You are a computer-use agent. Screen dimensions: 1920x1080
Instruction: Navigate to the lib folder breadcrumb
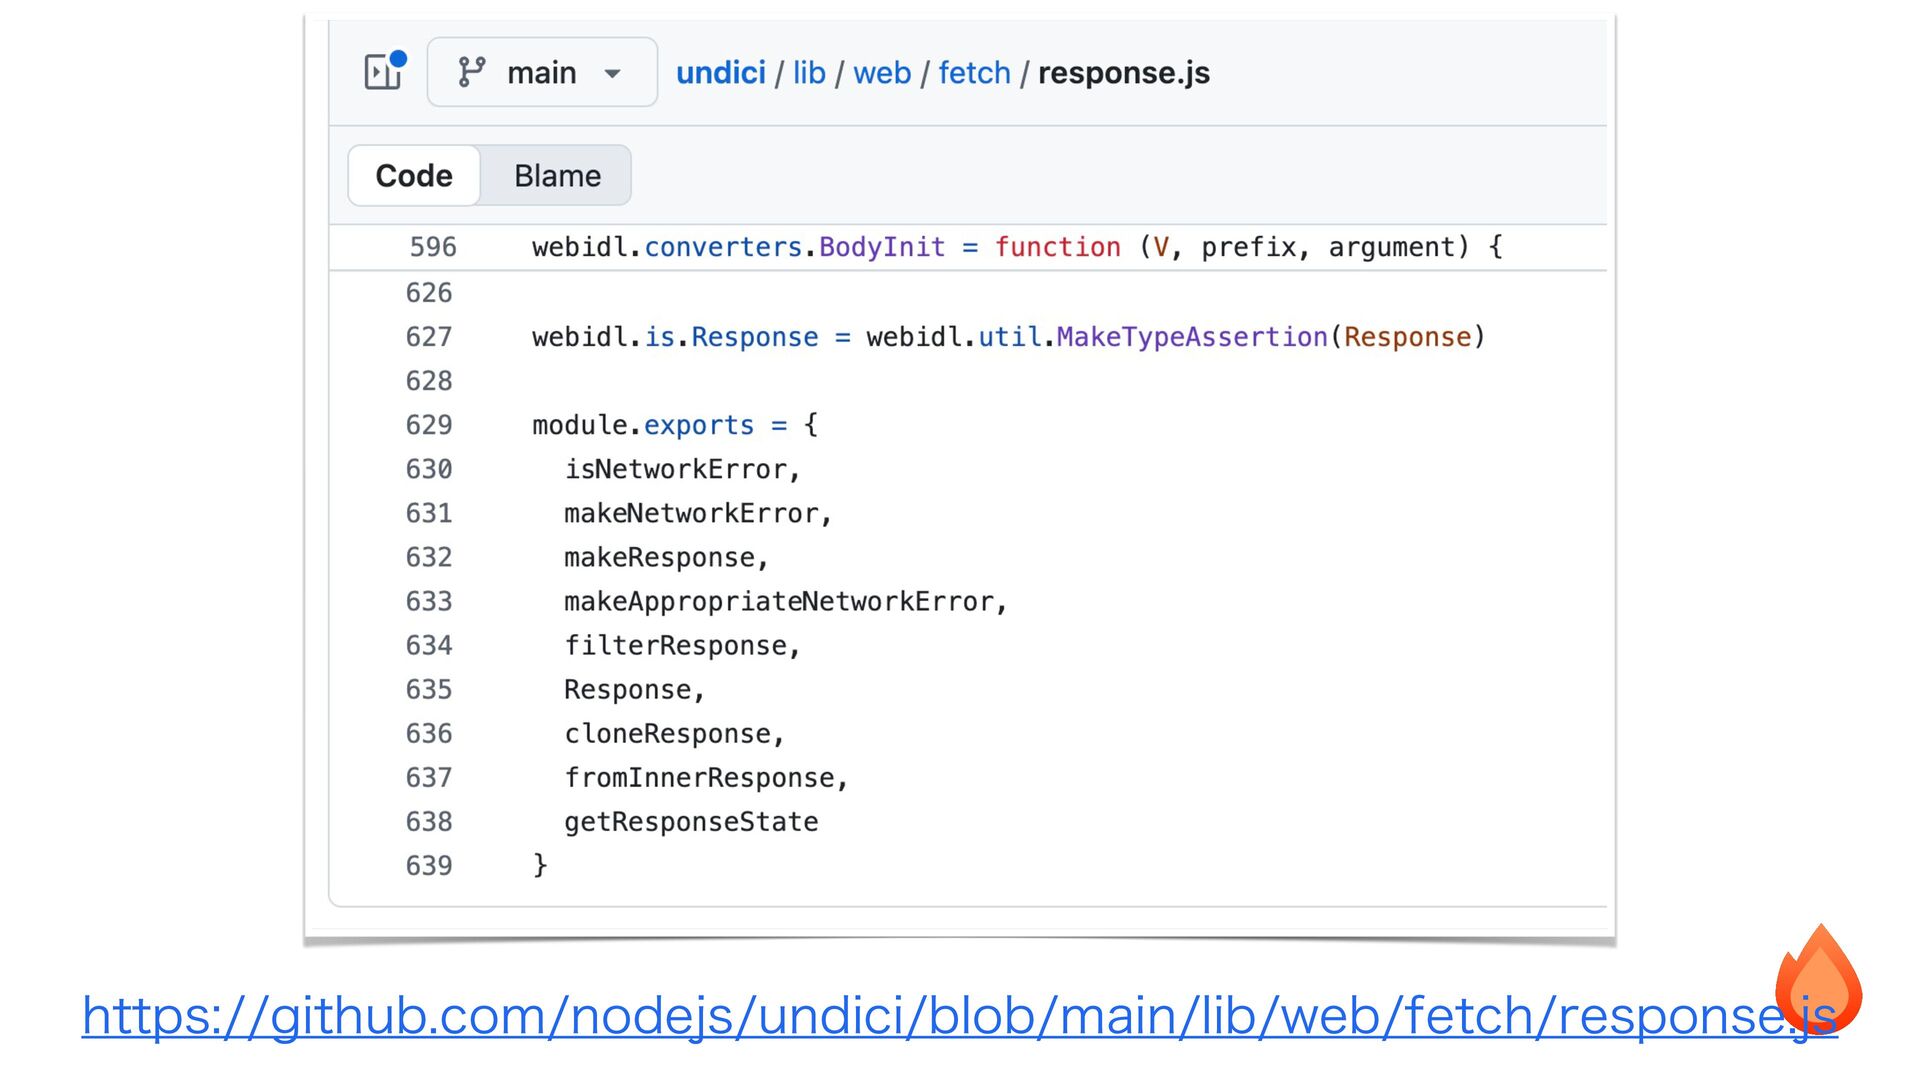tap(809, 73)
